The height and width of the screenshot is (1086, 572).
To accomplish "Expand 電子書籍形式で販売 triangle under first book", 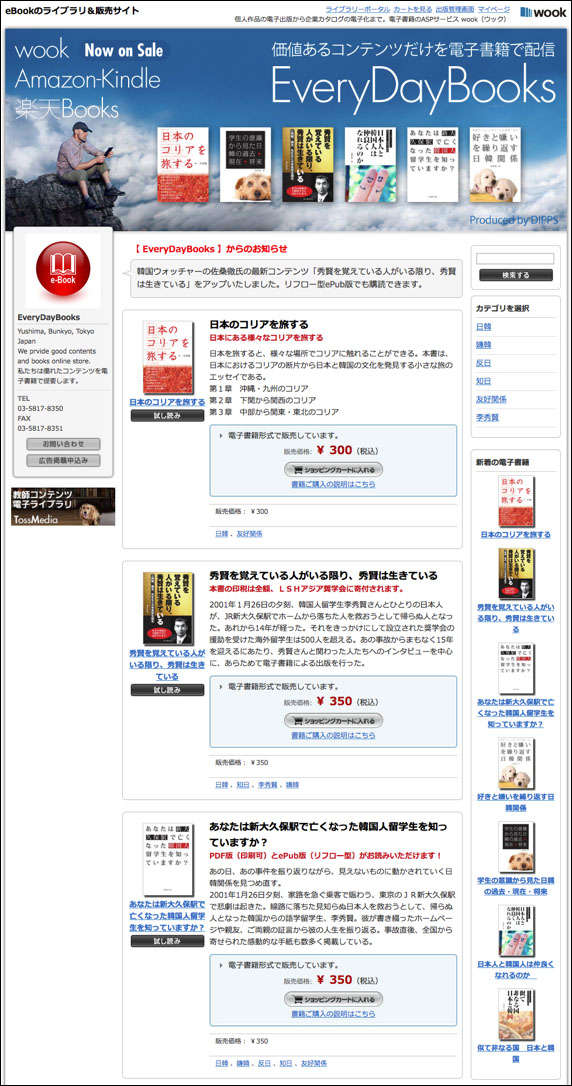I will click(221, 436).
